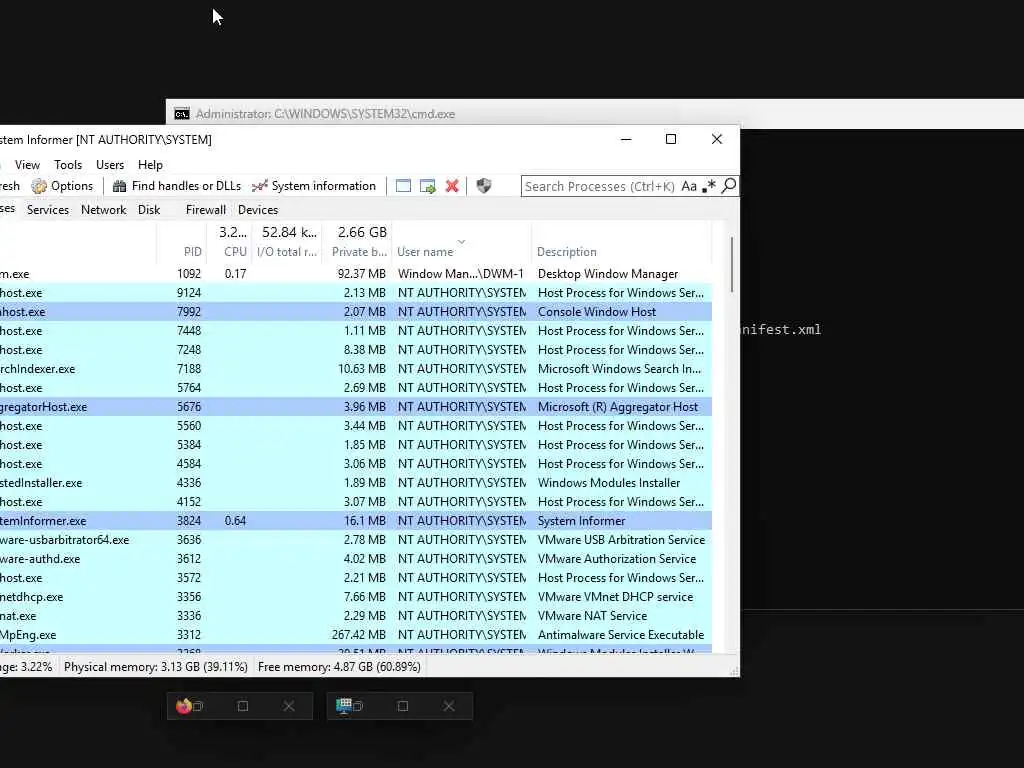Select VMware Authorization Service row
1024x768 pixels.
(356, 558)
